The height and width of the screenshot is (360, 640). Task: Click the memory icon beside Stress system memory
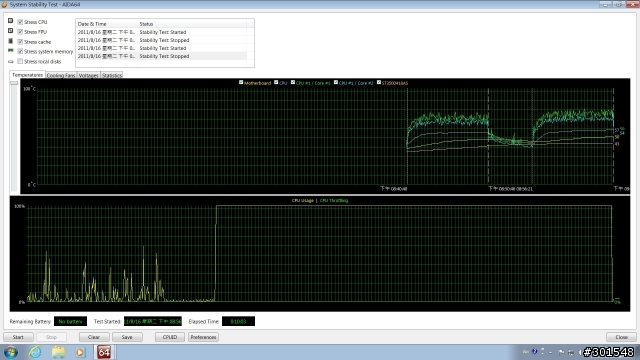(x=11, y=51)
